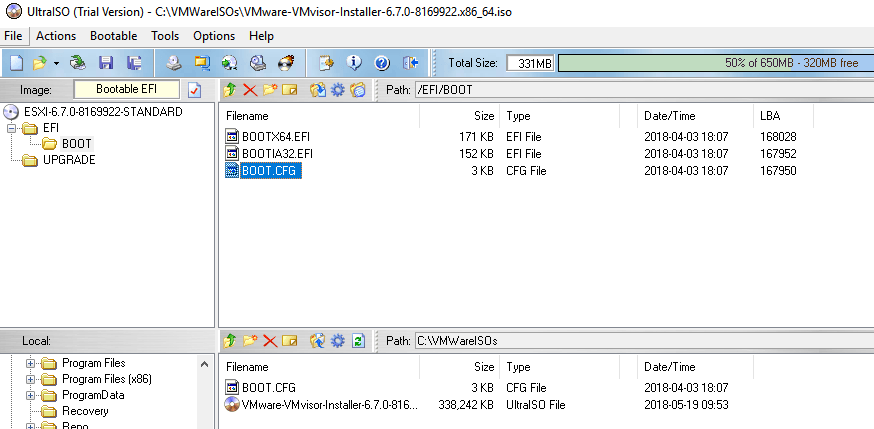
Task: Click the New image toolbar icon
Action: [16, 63]
